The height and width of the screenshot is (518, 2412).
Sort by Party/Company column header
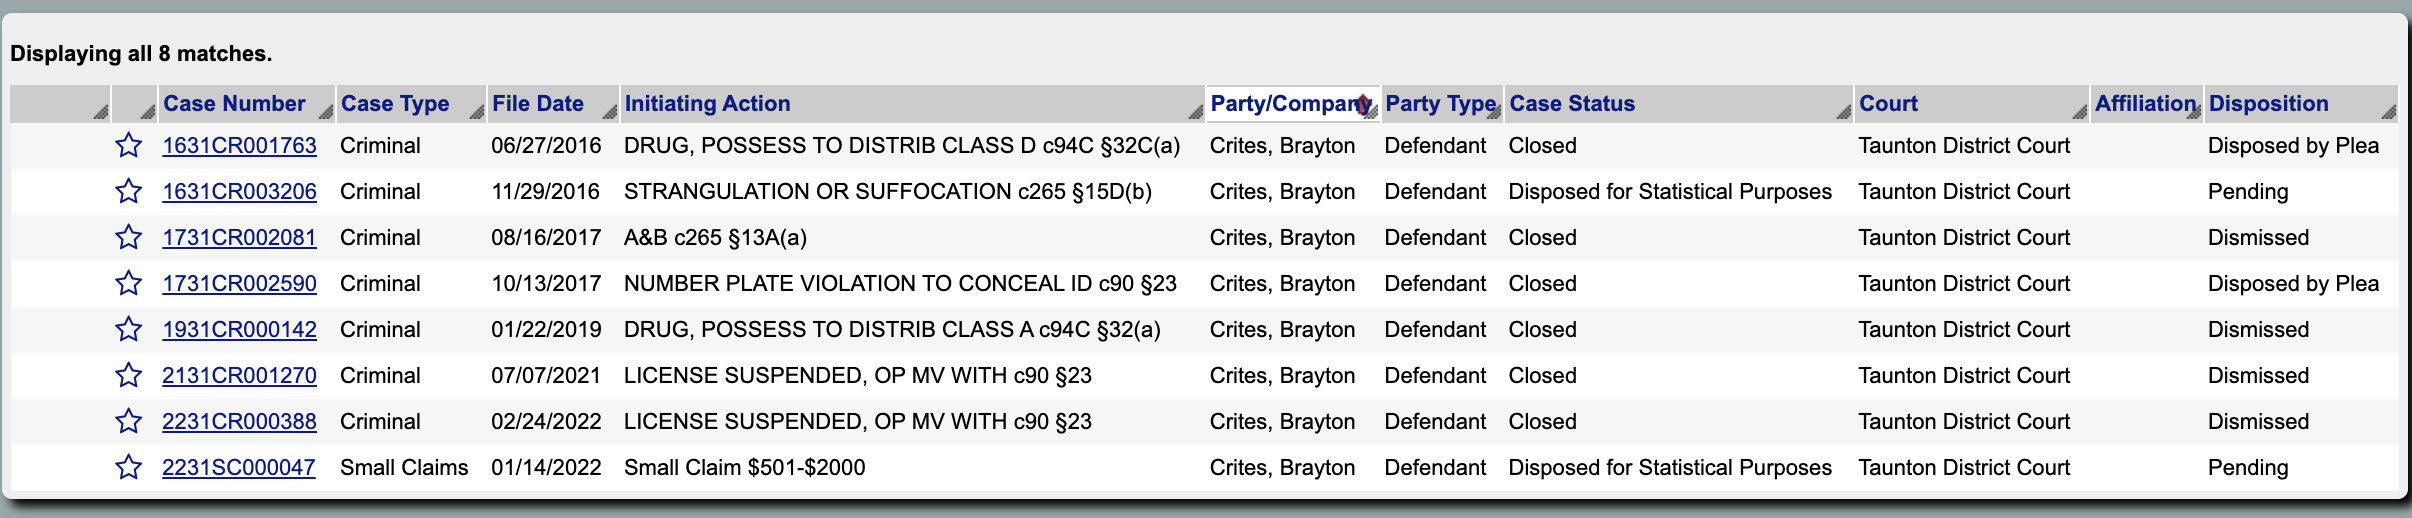1288,104
